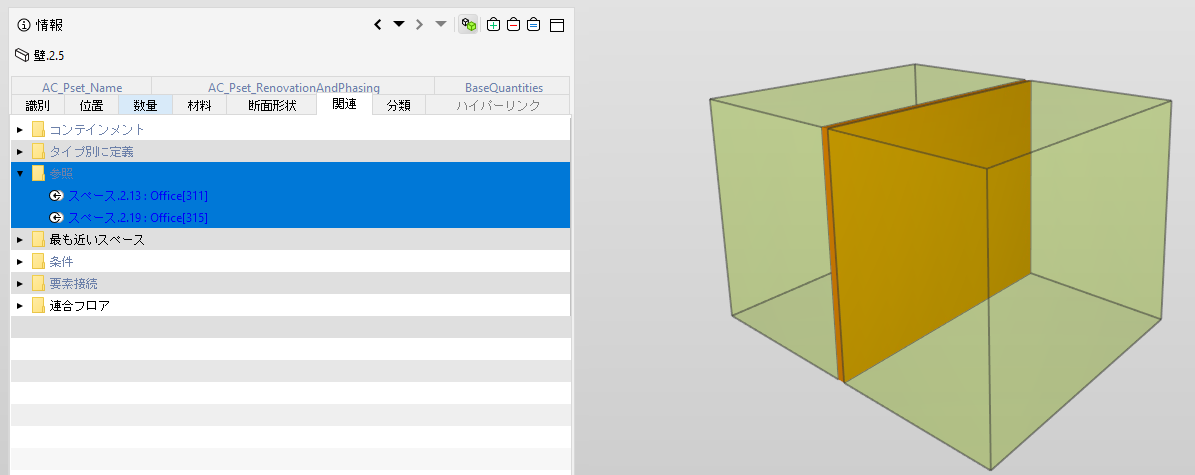Expand the タイプ別に定義 folder arrow
1195x475 pixels.
(x=20, y=152)
